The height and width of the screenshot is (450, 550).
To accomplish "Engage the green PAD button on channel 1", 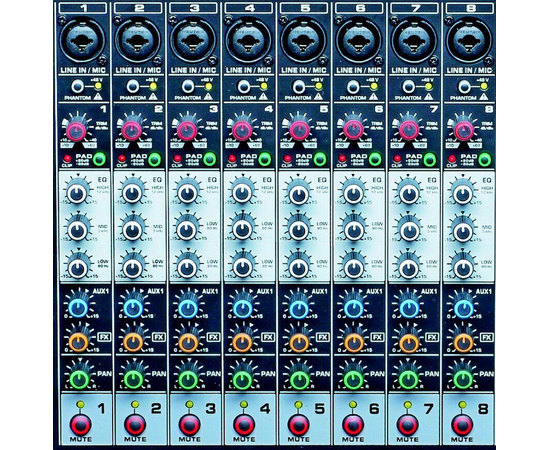I will click(x=99, y=159).
